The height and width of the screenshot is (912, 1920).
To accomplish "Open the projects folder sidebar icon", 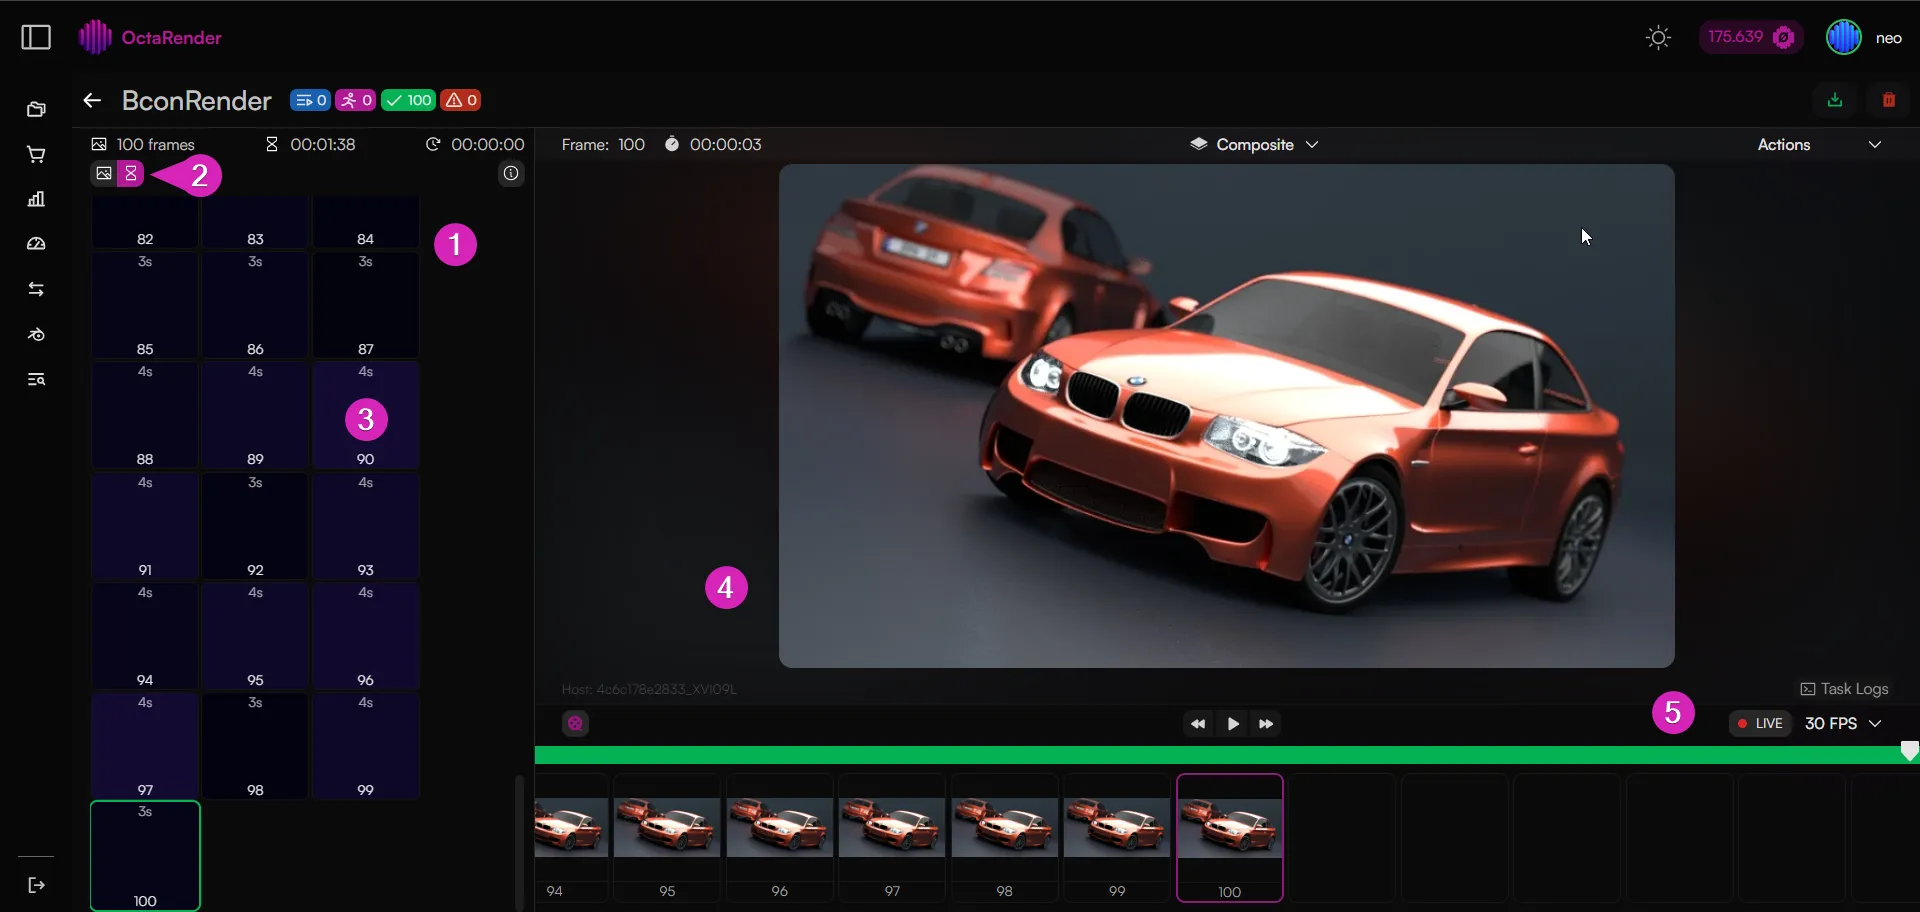I will pyautogui.click(x=36, y=109).
